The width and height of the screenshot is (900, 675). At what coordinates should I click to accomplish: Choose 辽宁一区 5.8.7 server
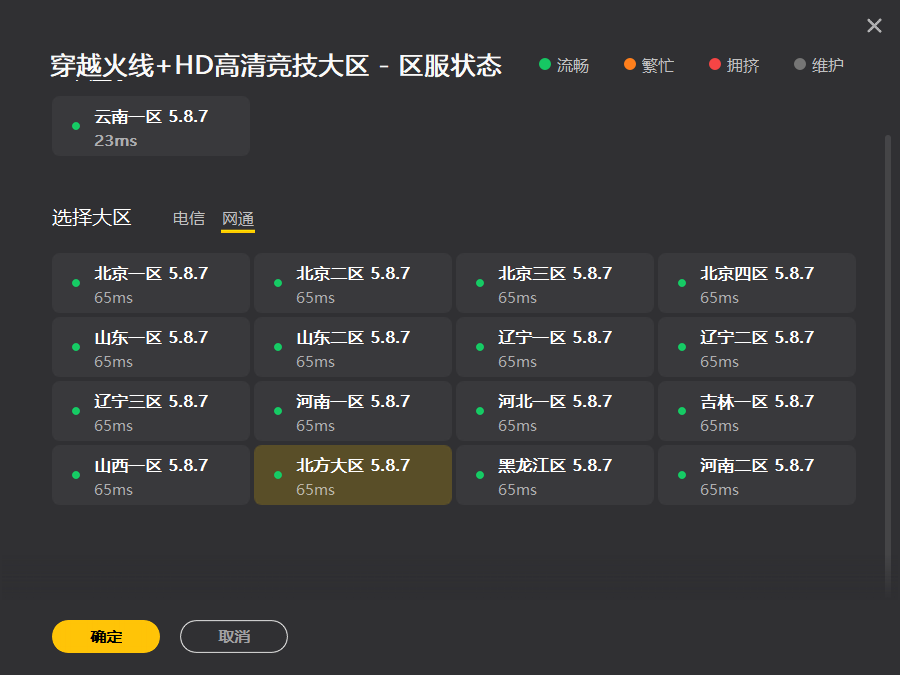555,347
